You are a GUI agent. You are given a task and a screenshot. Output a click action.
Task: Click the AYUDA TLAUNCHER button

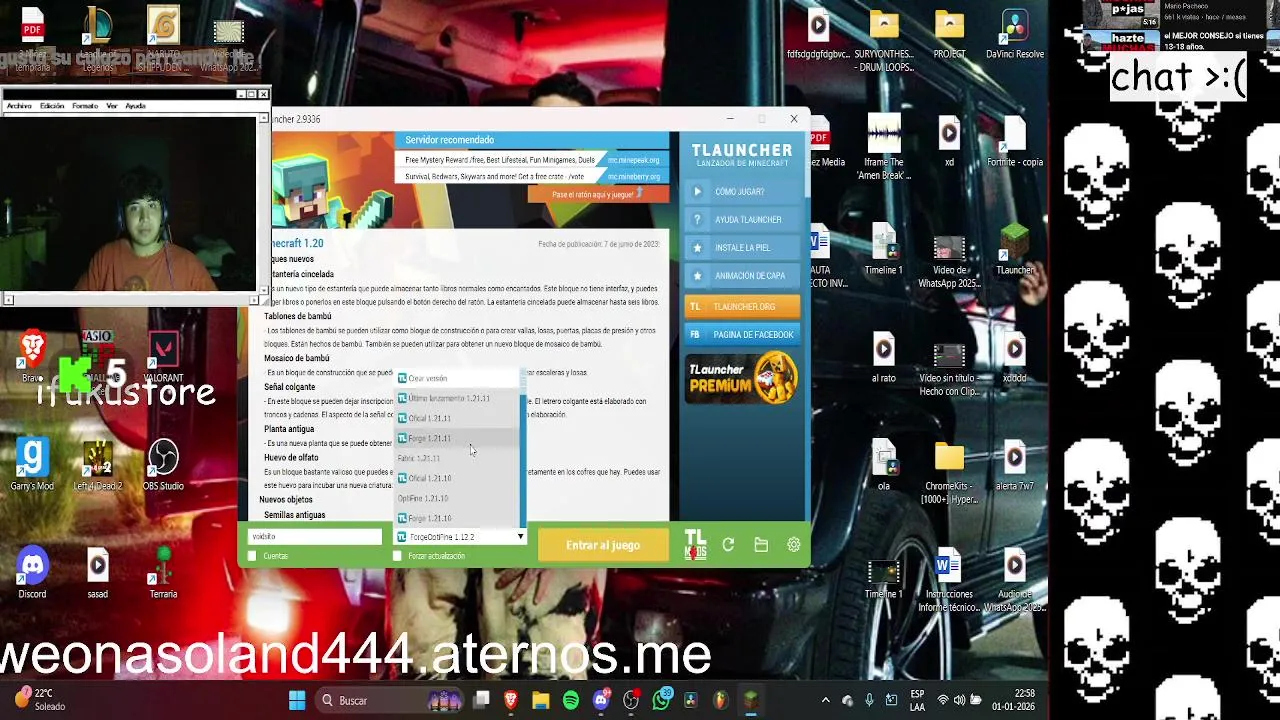pos(744,219)
